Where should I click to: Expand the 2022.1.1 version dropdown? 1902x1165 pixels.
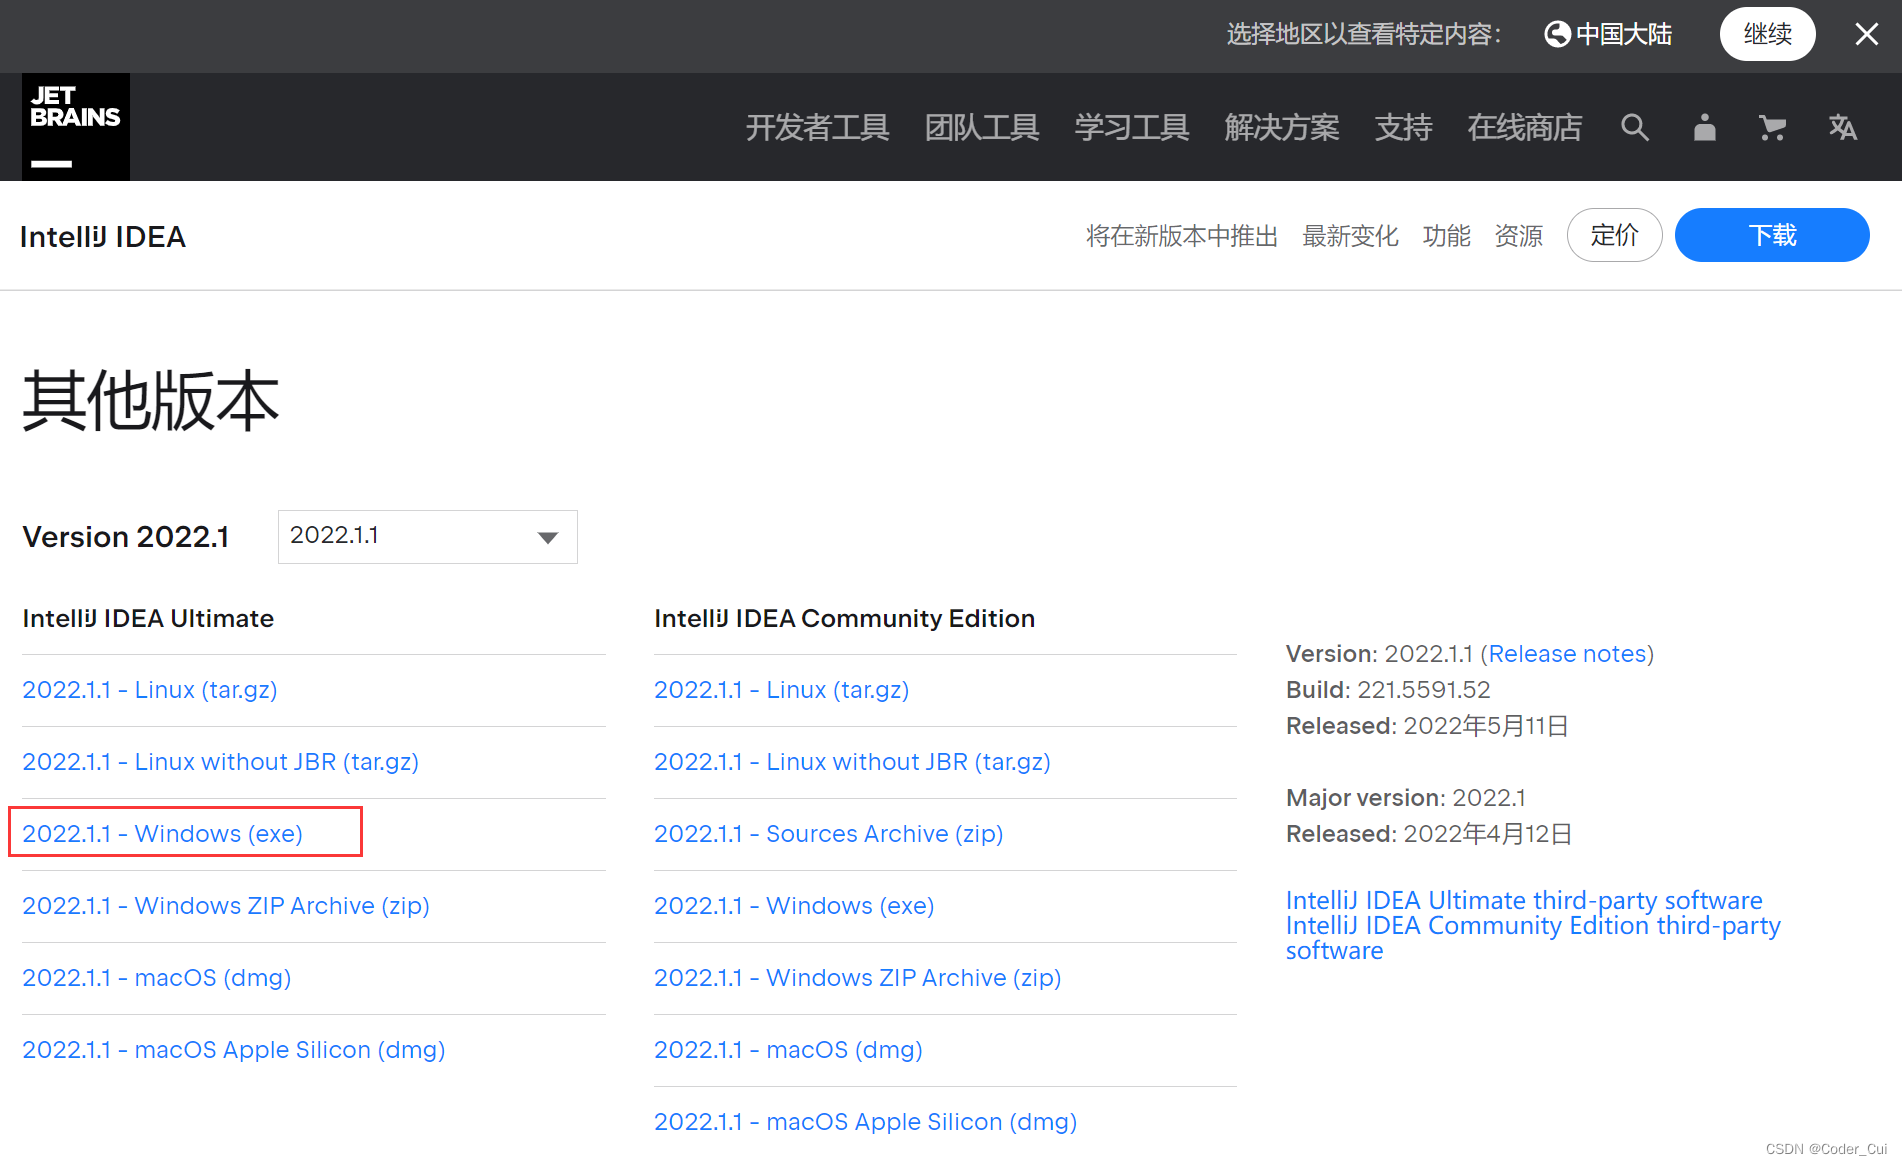(x=427, y=537)
